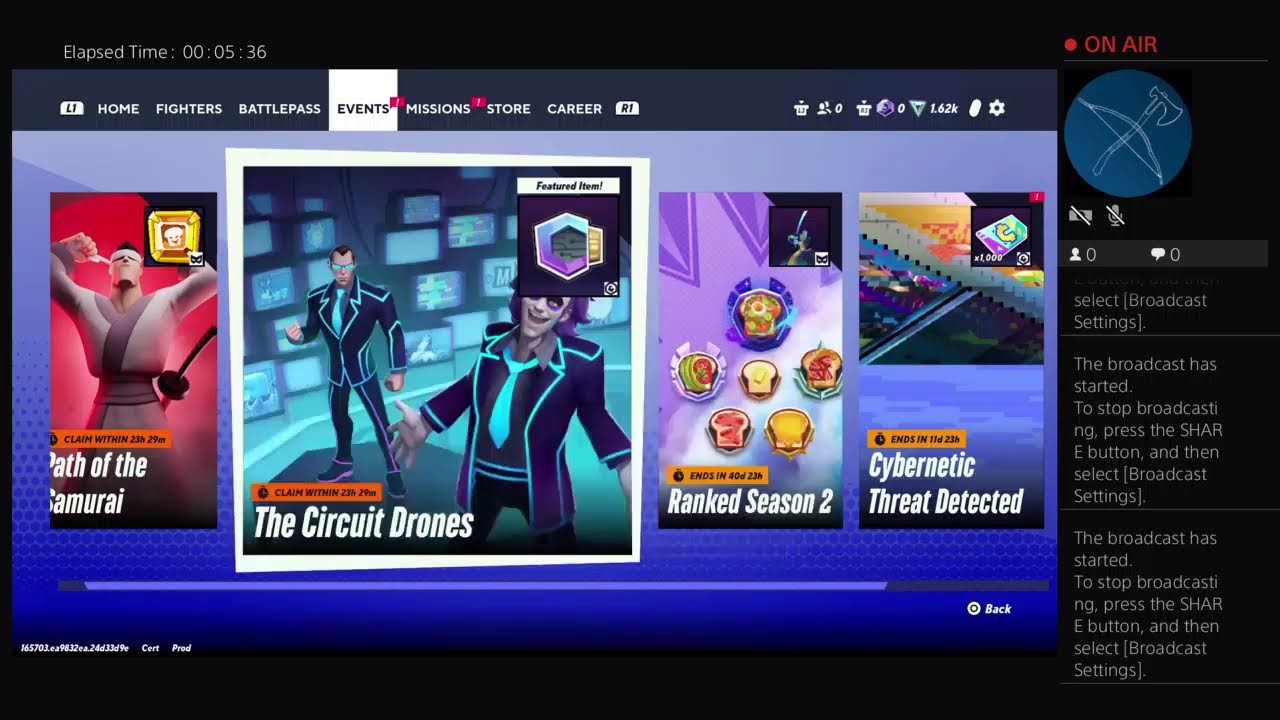
Task: Go to the HOME tab
Action: tap(118, 108)
